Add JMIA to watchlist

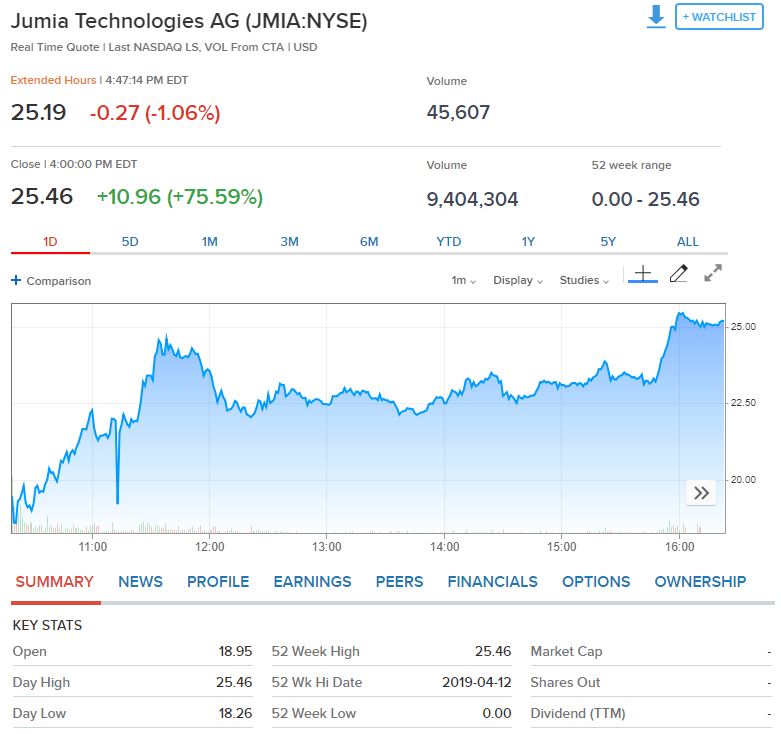[719, 17]
